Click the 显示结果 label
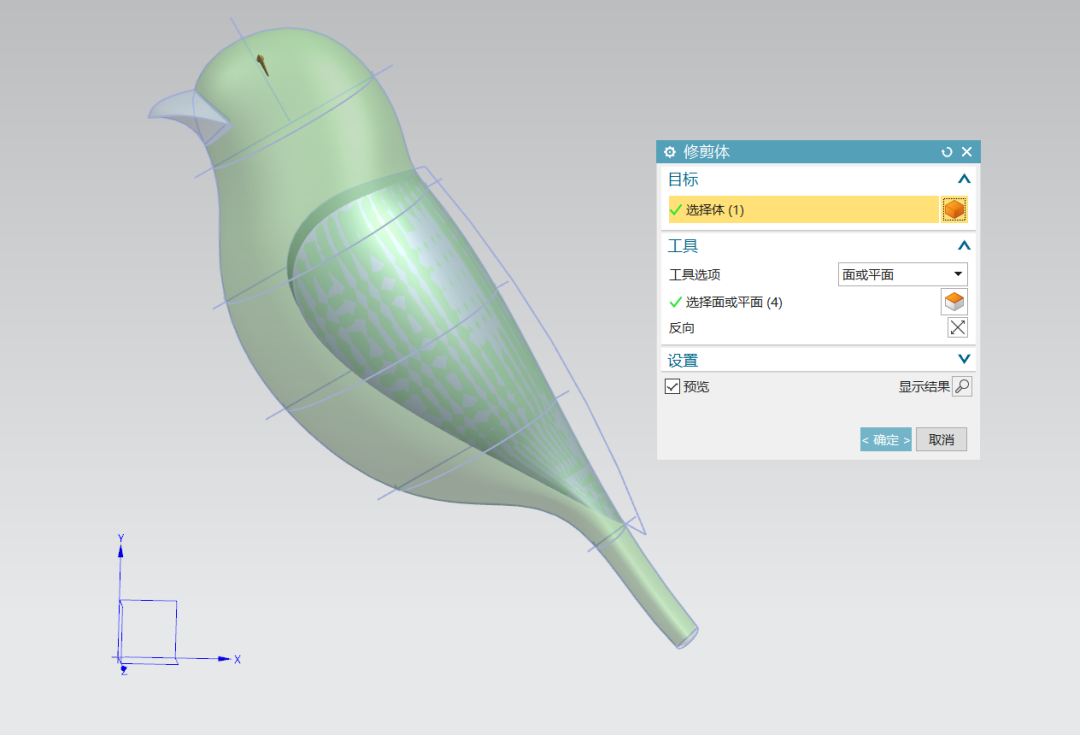 click(924, 386)
